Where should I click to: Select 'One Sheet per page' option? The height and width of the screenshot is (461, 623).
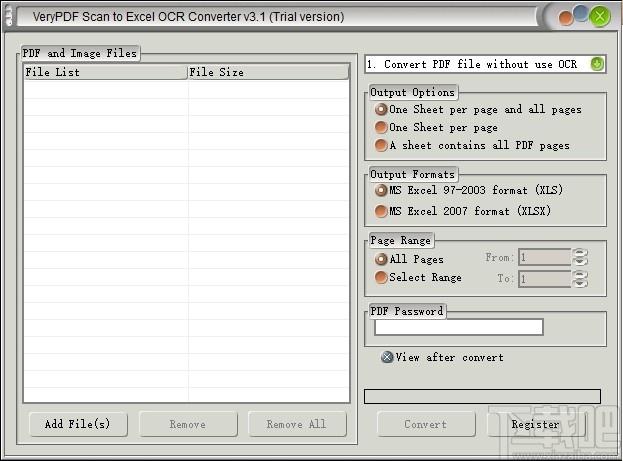pyautogui.click(x=436, y=128)
